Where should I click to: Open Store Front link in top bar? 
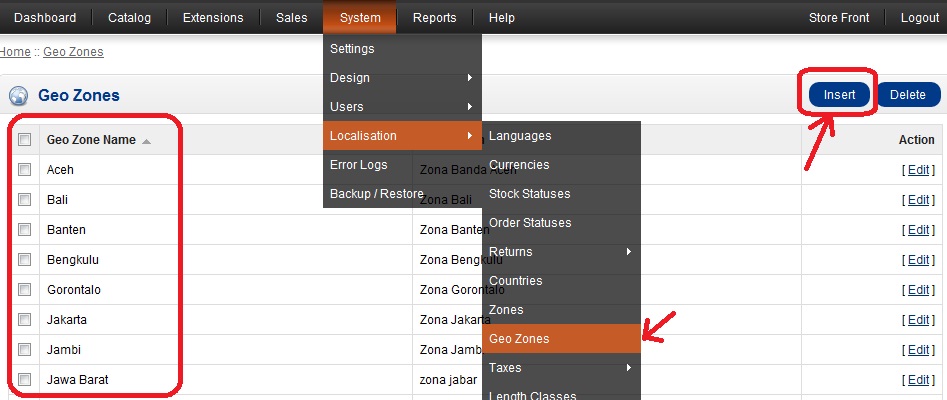(x=839, y=18)
